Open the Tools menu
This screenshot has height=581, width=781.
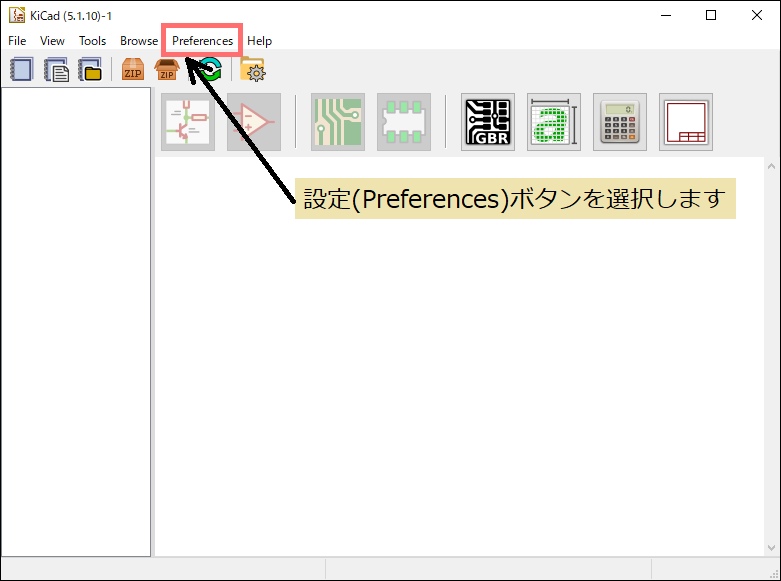click(93, 41)
